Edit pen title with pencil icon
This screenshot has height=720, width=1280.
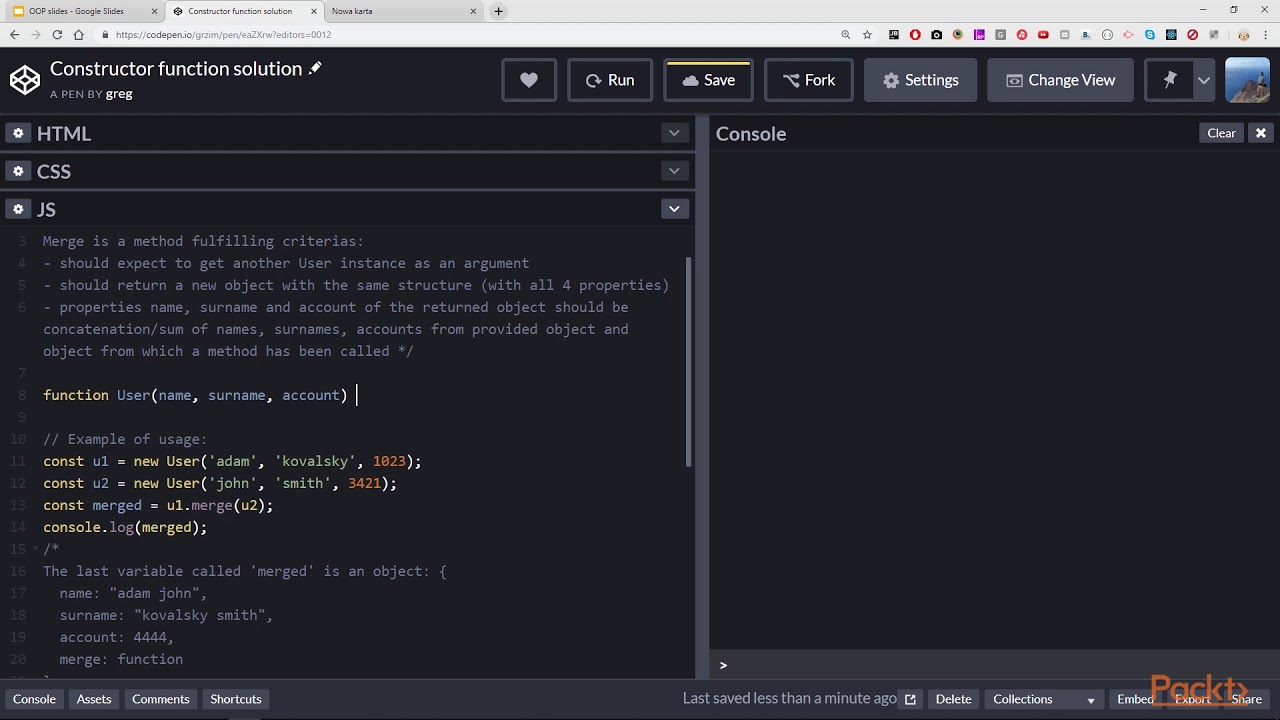pos(315,69)
